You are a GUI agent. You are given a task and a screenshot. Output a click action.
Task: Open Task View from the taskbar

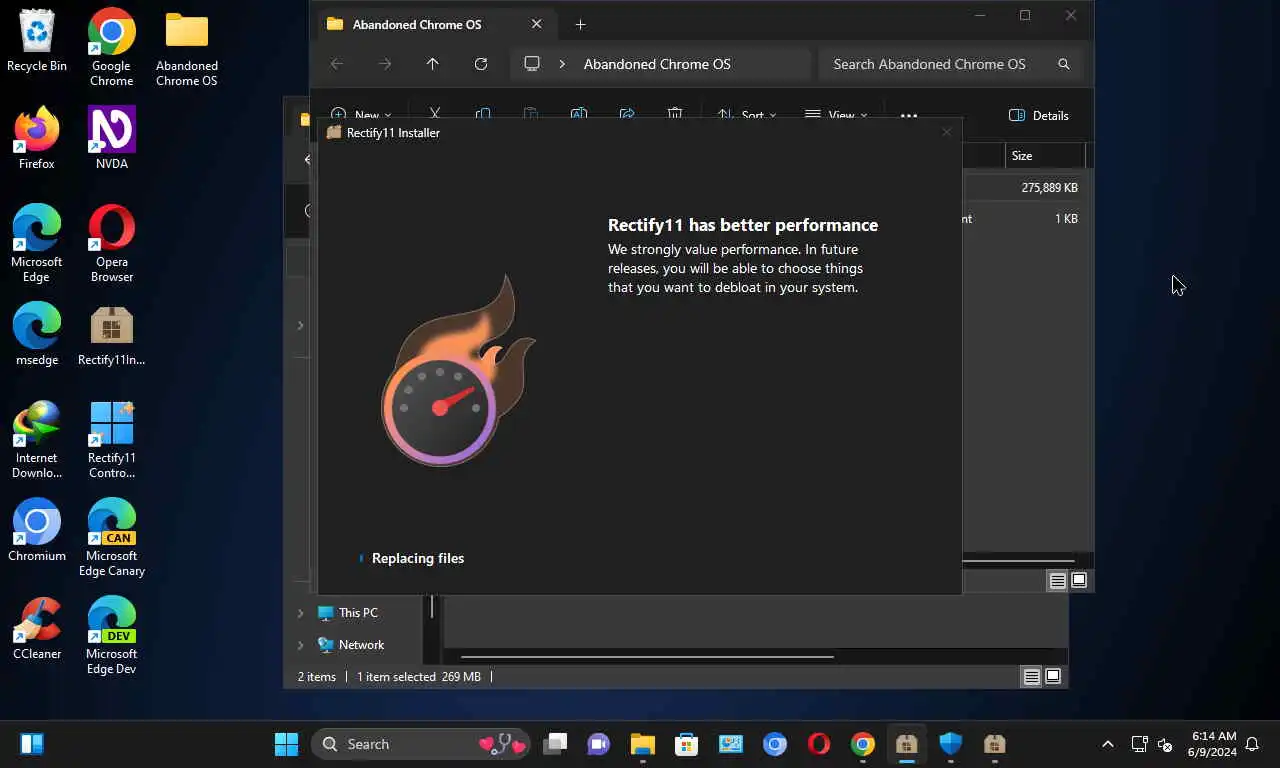point(555,744)
